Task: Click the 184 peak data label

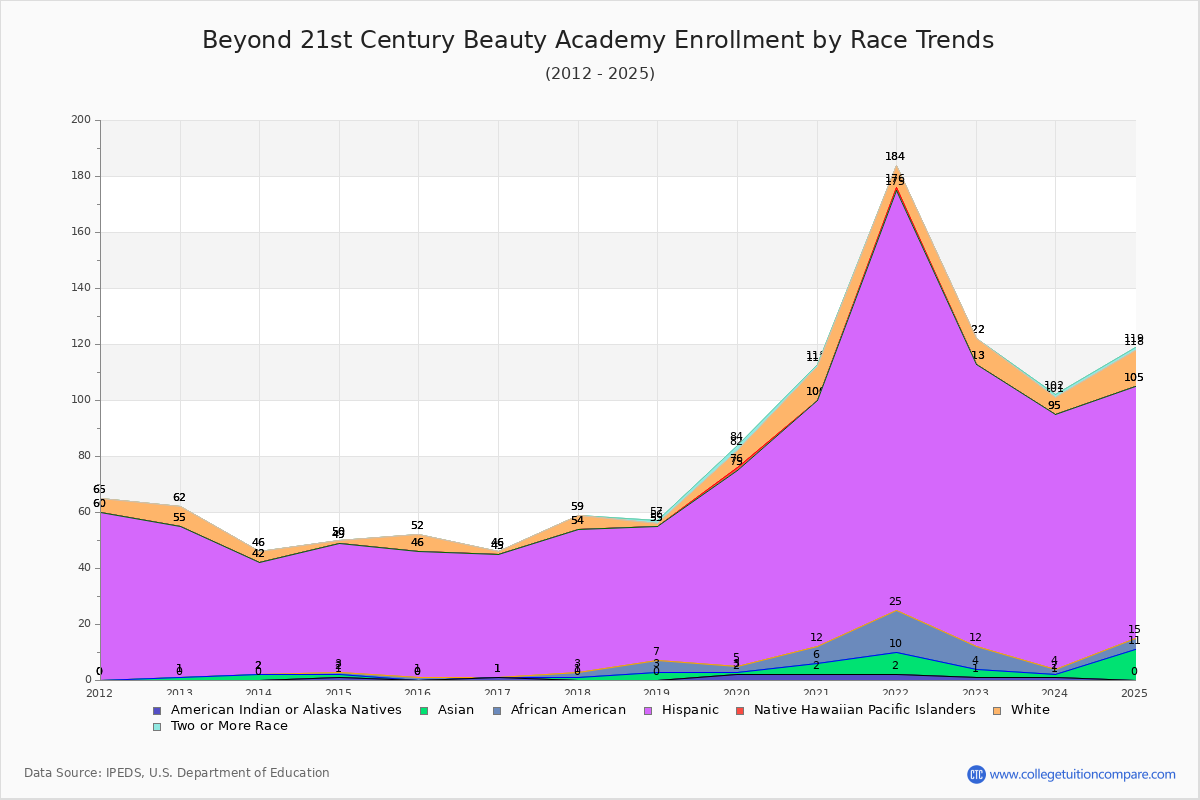Action: (x=895, y=156)
